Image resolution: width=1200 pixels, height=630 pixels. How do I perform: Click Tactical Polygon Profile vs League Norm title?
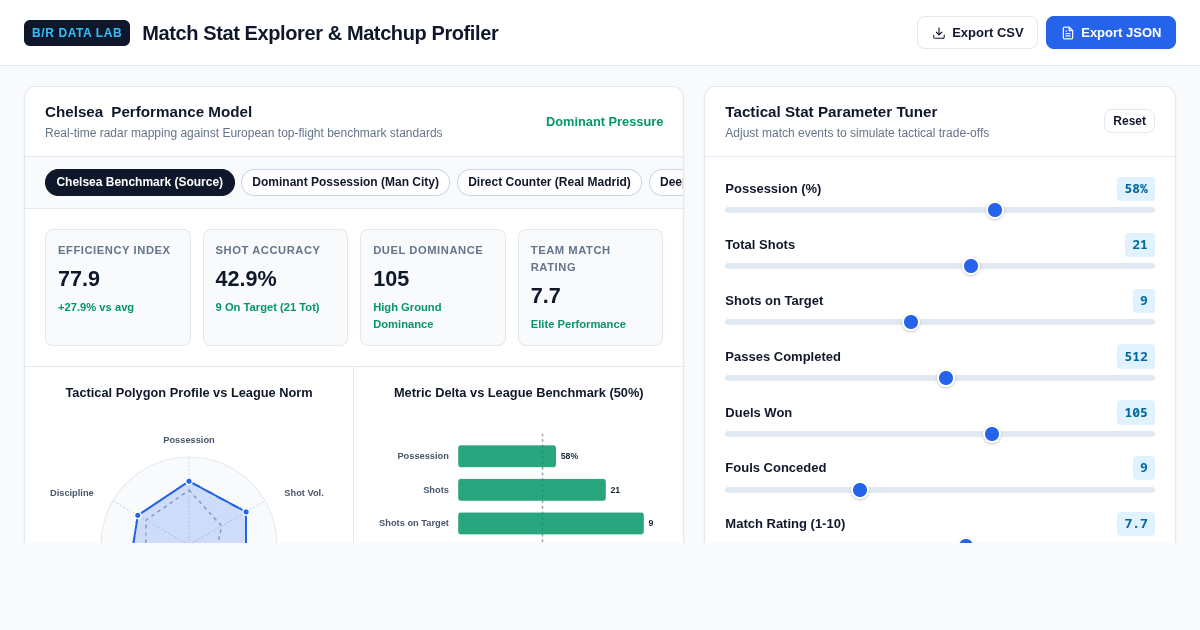pos(189,393)
